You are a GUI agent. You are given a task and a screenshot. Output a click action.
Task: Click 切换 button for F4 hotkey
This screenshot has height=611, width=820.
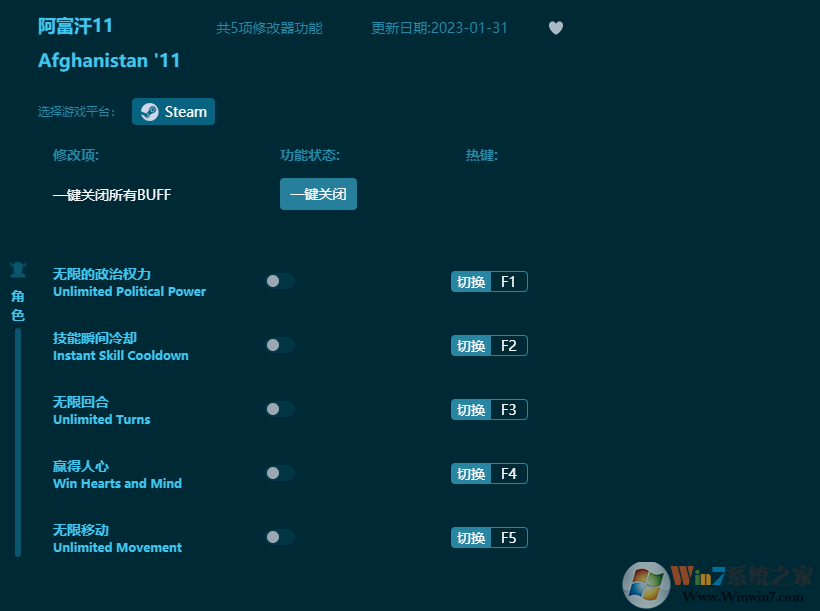(471, 474)
